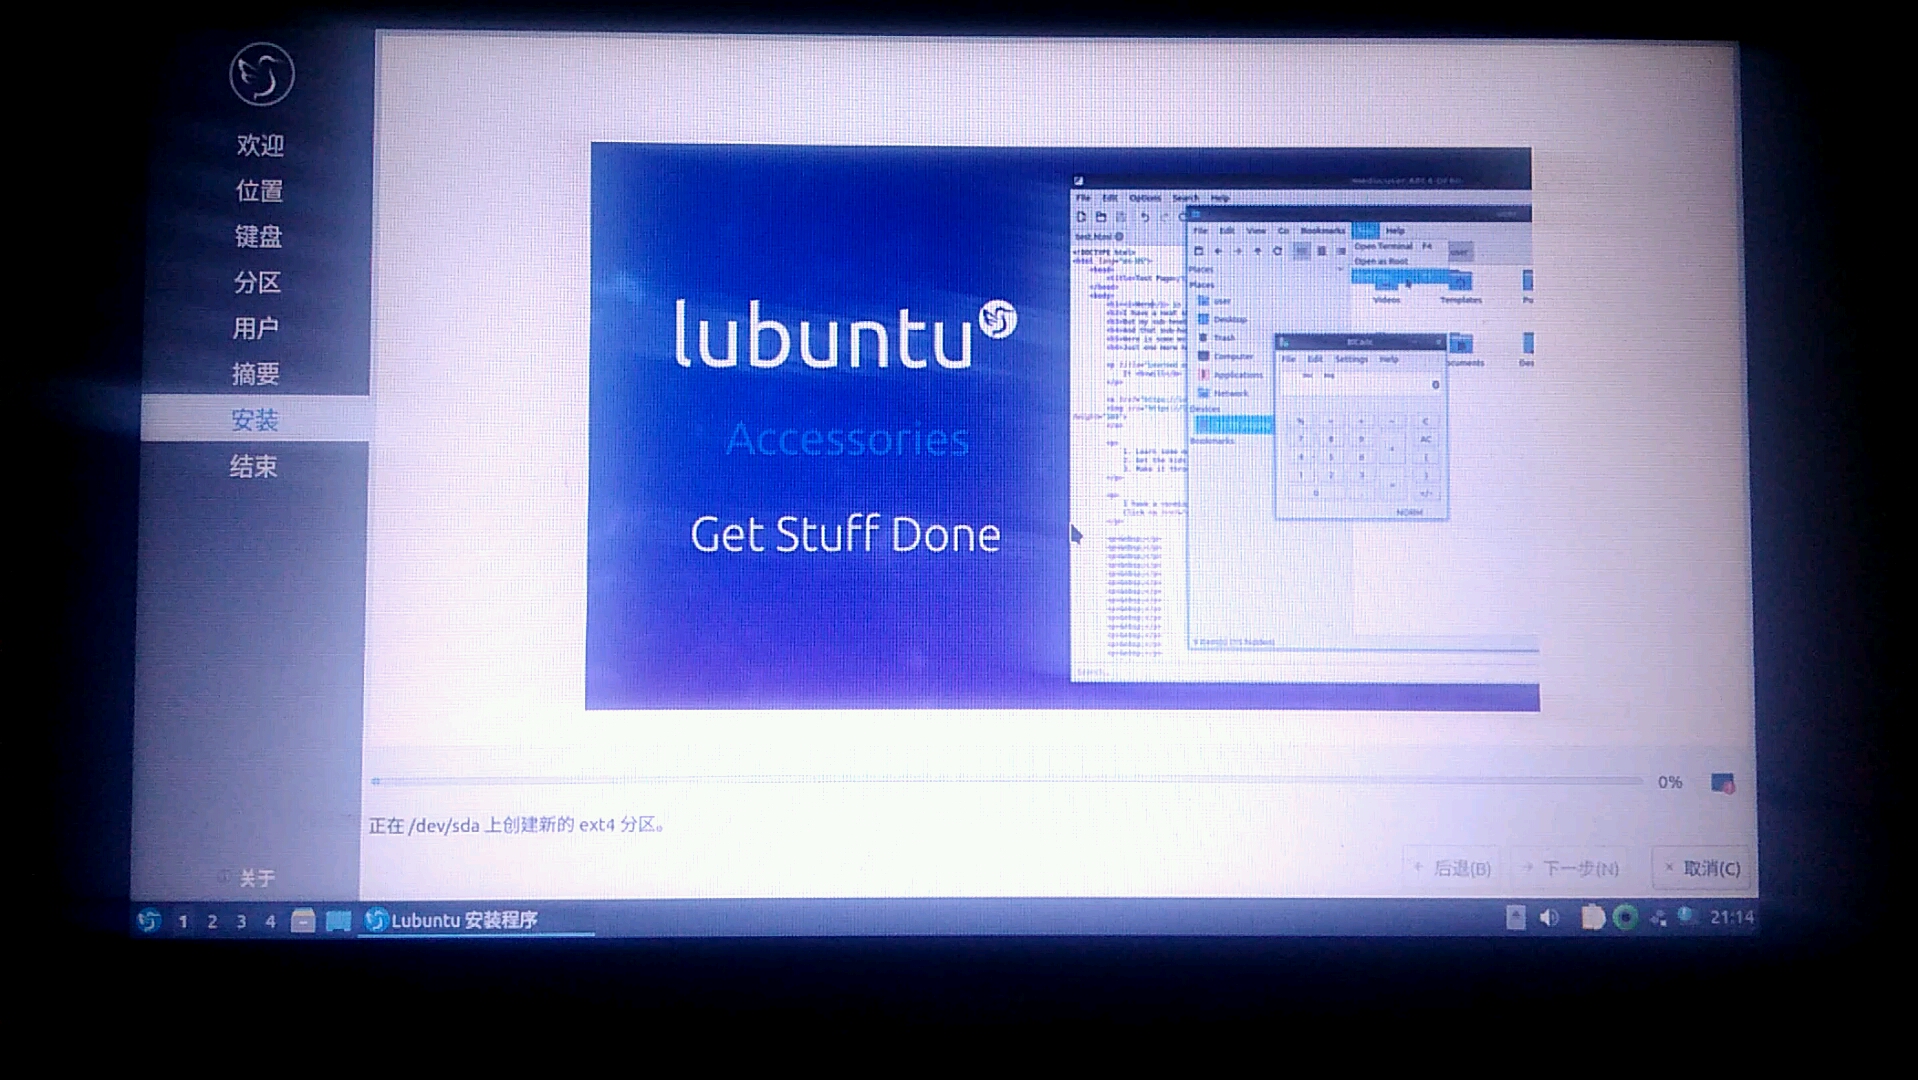Screen dimensions: 1918x1080
Task: Select the 用户 step in sidebar
Action: pyautogui.click(x=256, y=328)
